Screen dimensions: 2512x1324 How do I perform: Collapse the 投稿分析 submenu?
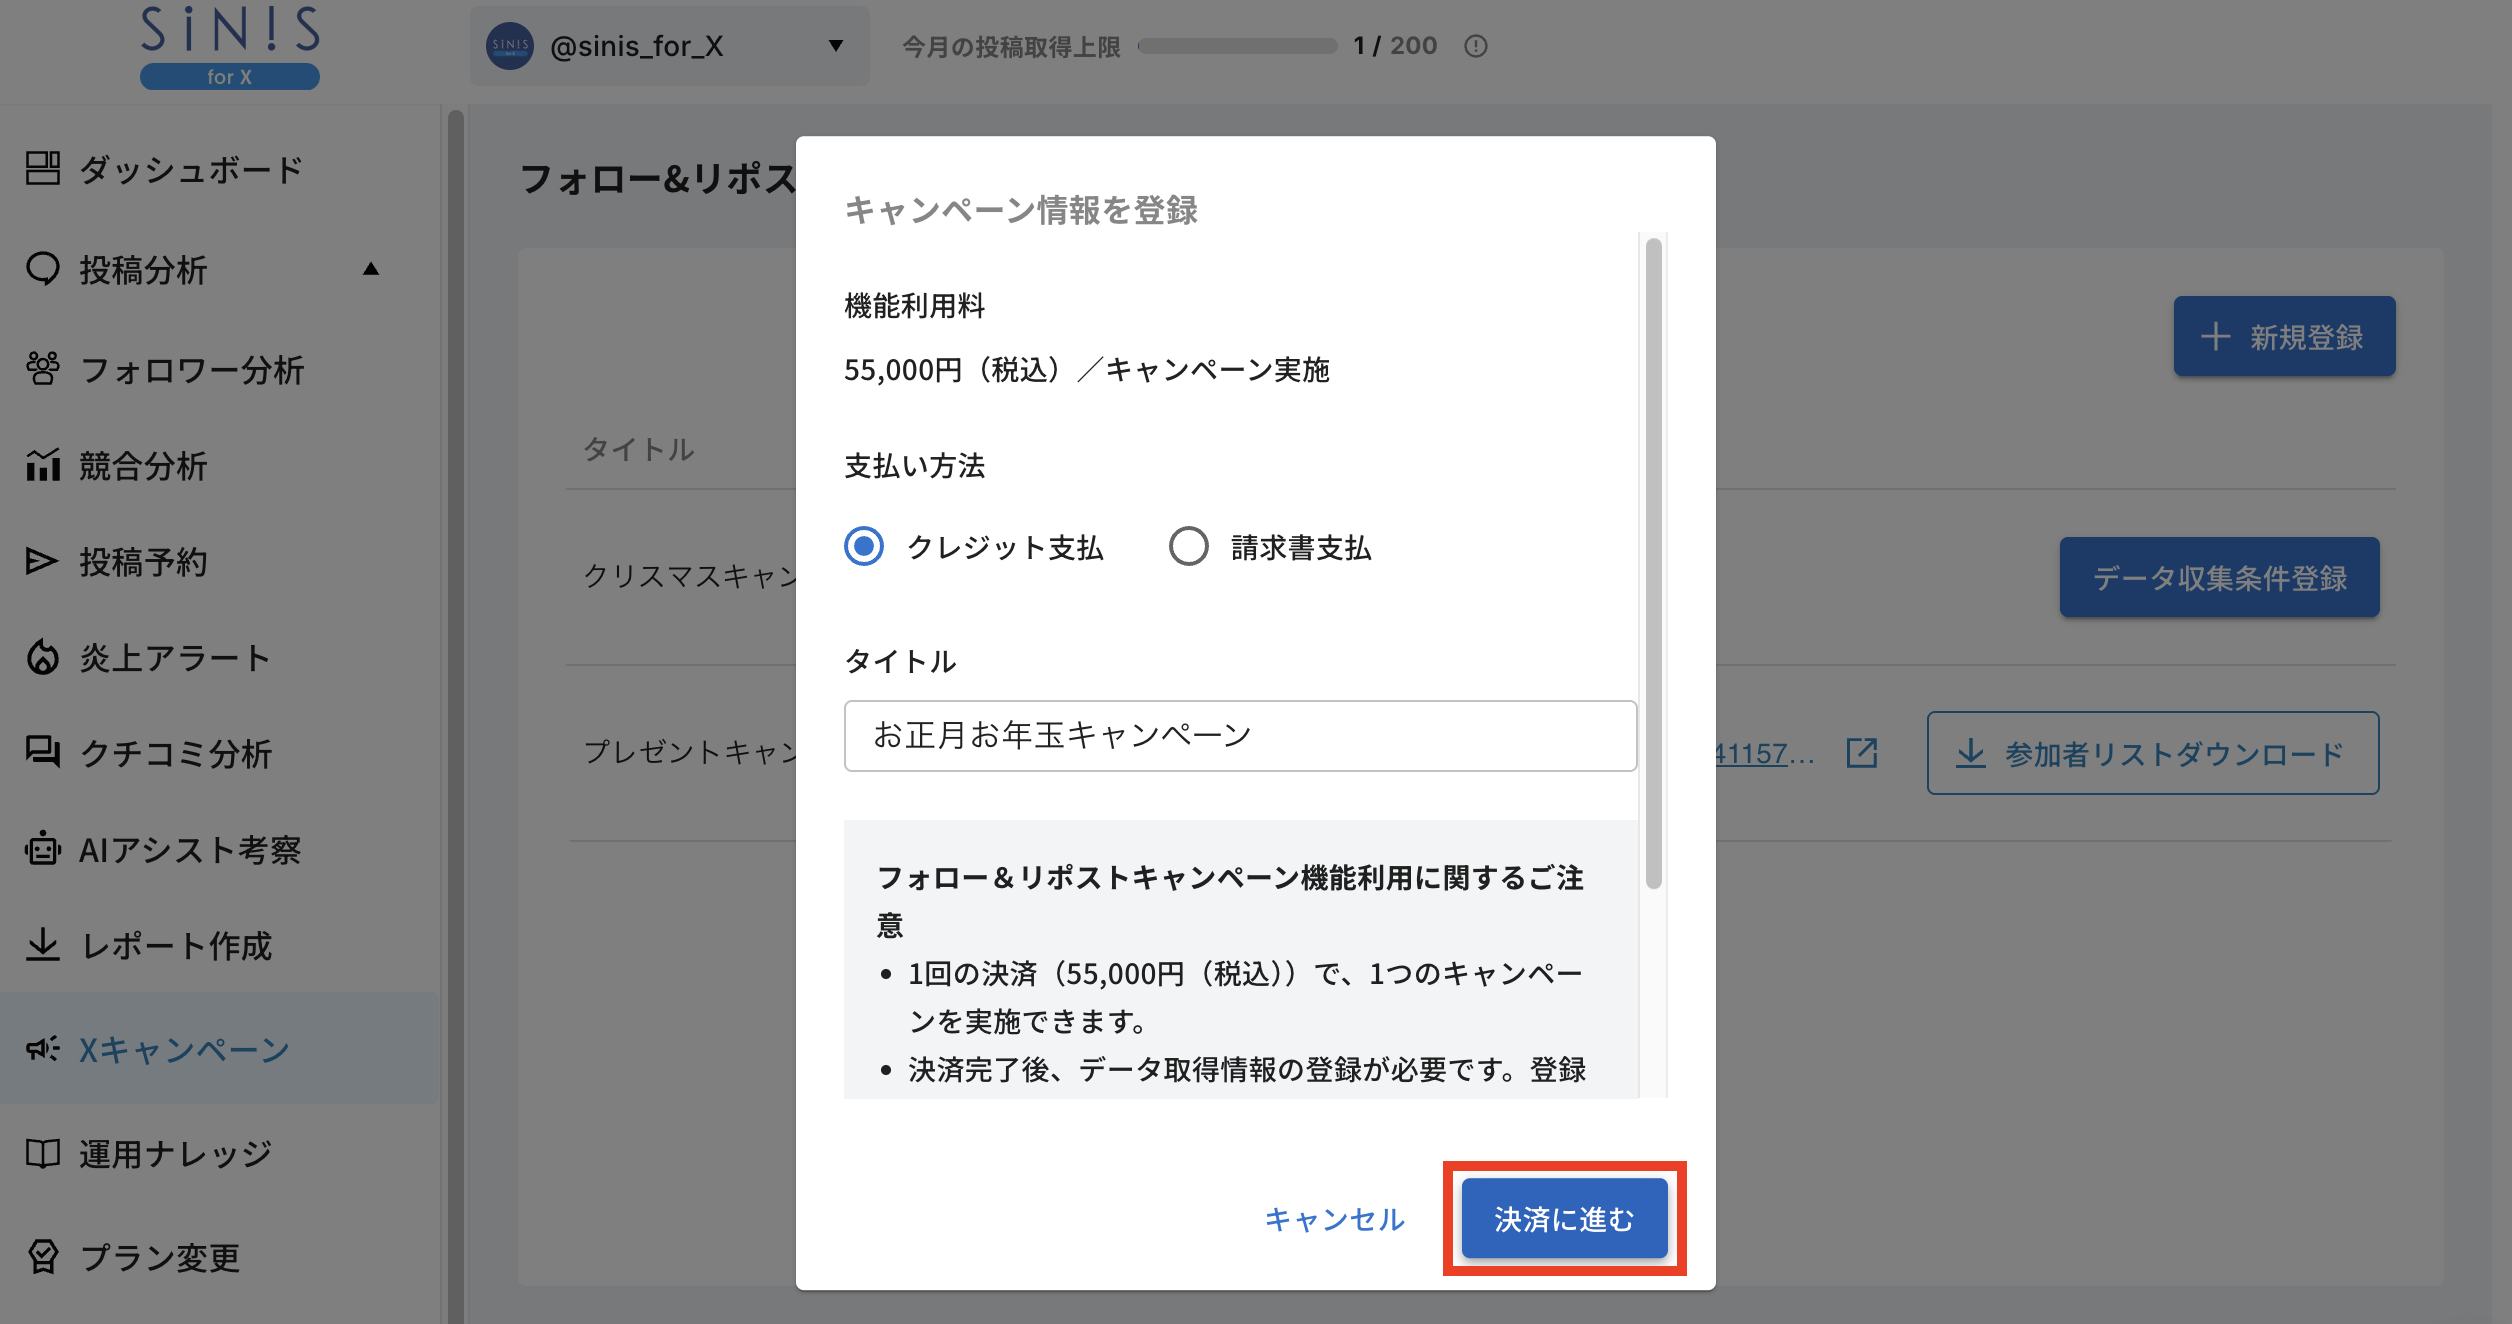click(371, 268)
